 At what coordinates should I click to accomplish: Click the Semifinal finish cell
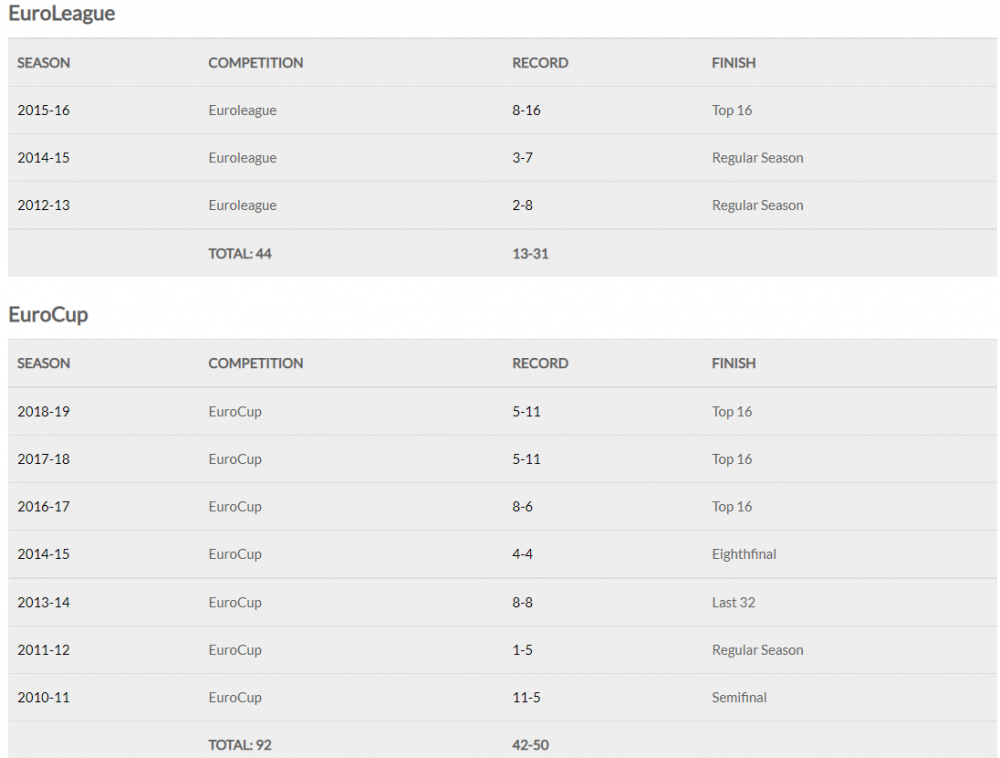[x=739, y=698]
